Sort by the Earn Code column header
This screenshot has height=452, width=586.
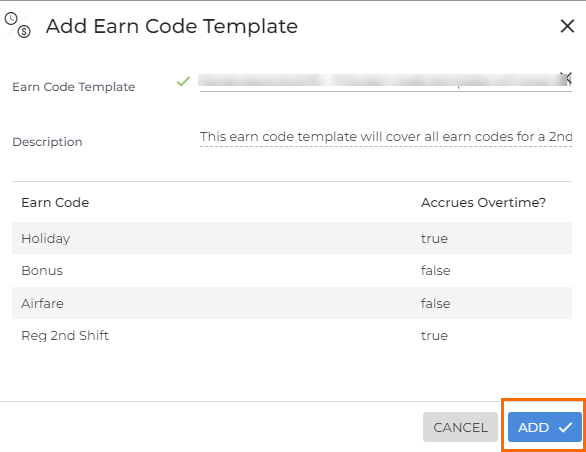55,203
